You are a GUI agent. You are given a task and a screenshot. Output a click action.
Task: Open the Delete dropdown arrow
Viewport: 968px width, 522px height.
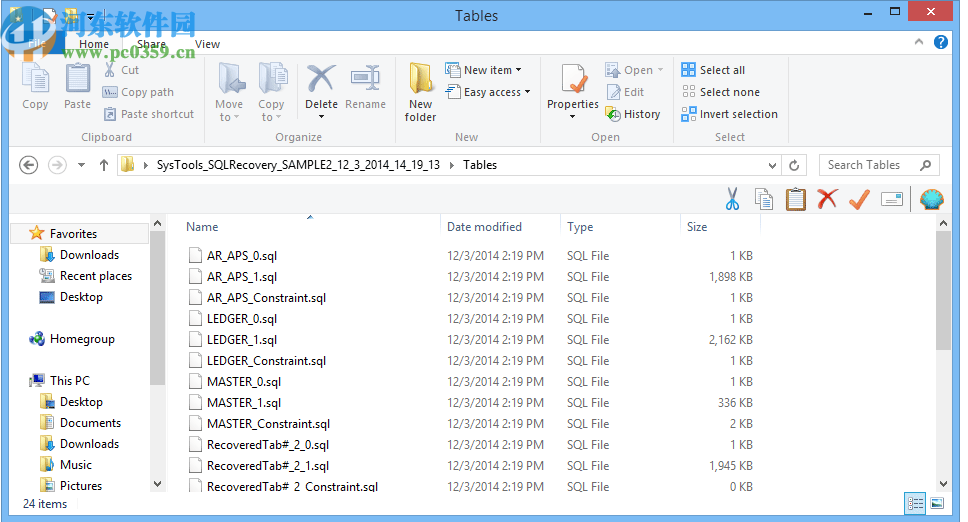pyautogui.click(x=322, y=117)
